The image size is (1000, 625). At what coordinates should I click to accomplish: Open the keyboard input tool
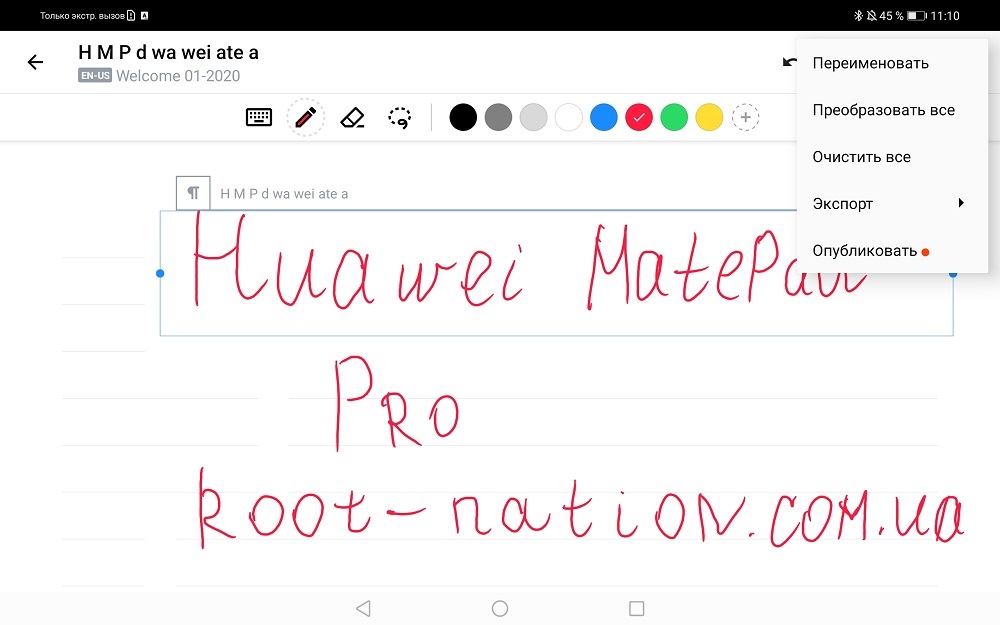[259, 117]
